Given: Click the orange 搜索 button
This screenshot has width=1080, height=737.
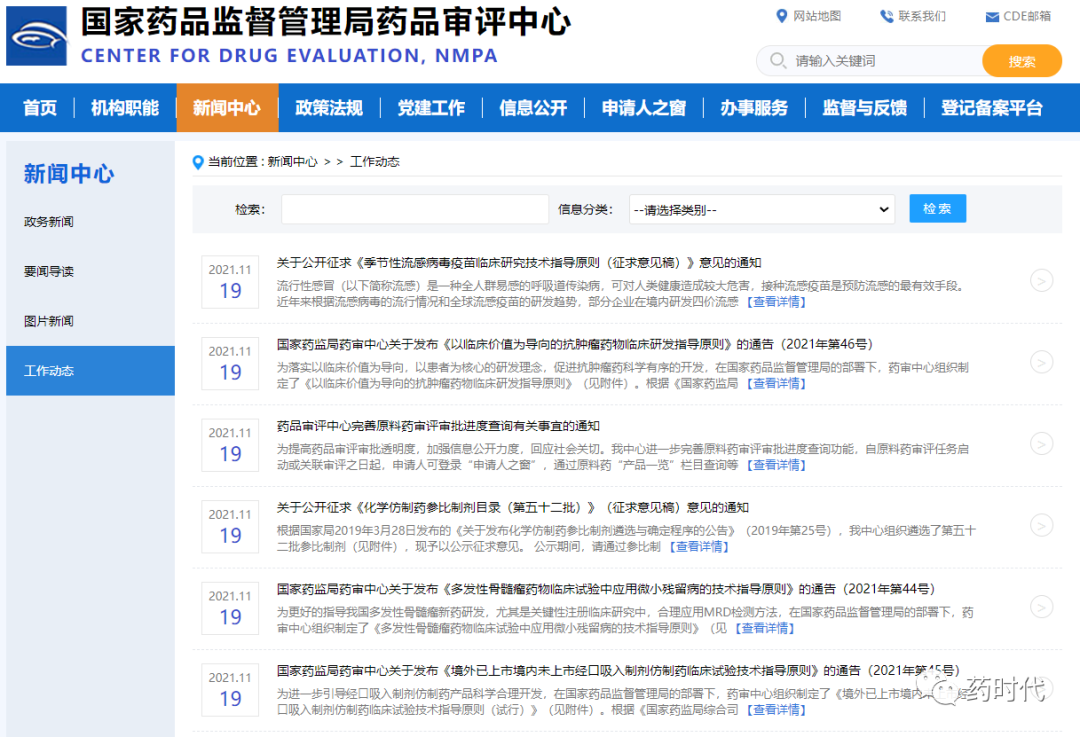Looking at the screenshot, I should [1022, 61].
